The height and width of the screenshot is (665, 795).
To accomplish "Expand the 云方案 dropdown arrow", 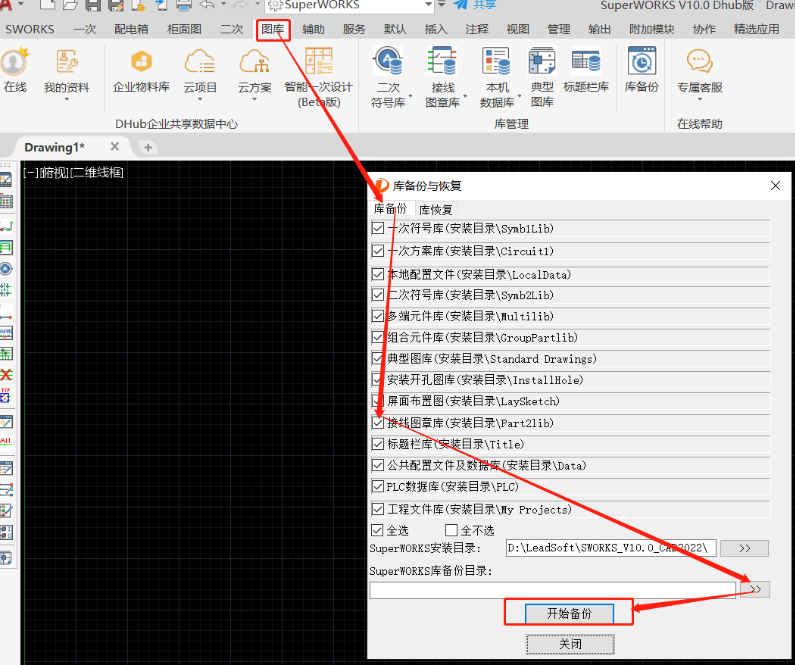I will tap(255, 99).
